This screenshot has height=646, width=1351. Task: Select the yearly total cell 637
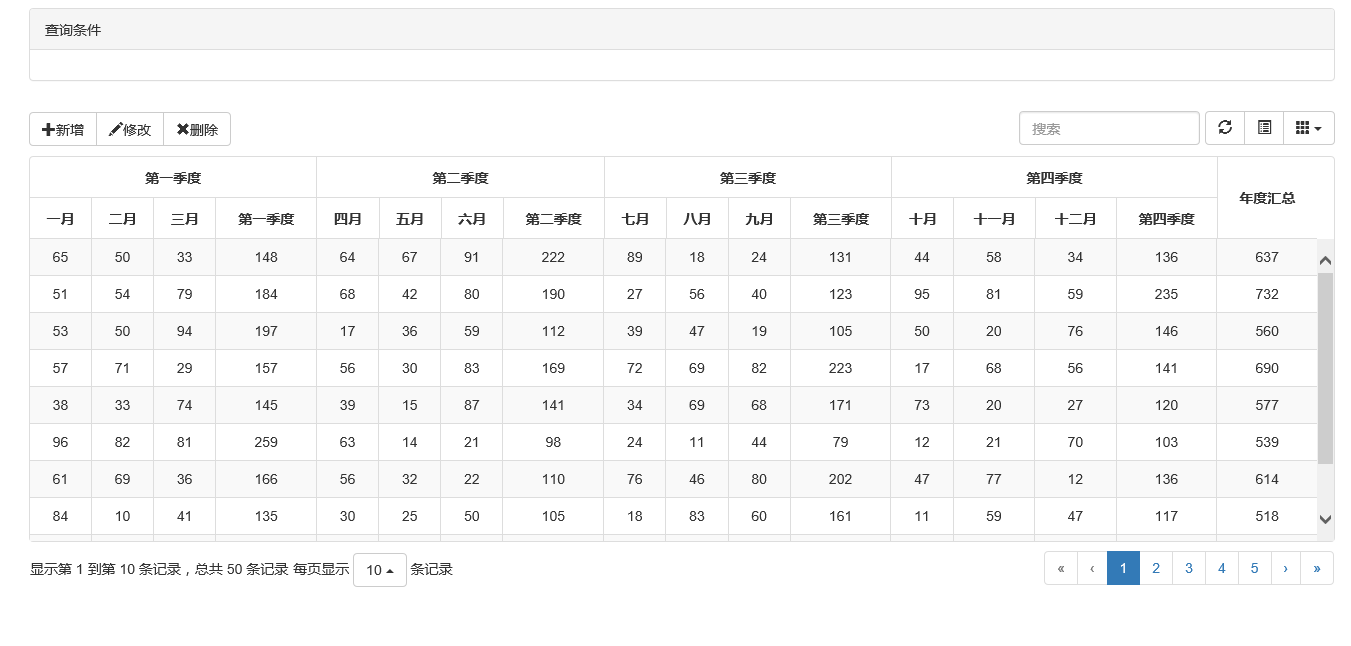coord(1267,257)
